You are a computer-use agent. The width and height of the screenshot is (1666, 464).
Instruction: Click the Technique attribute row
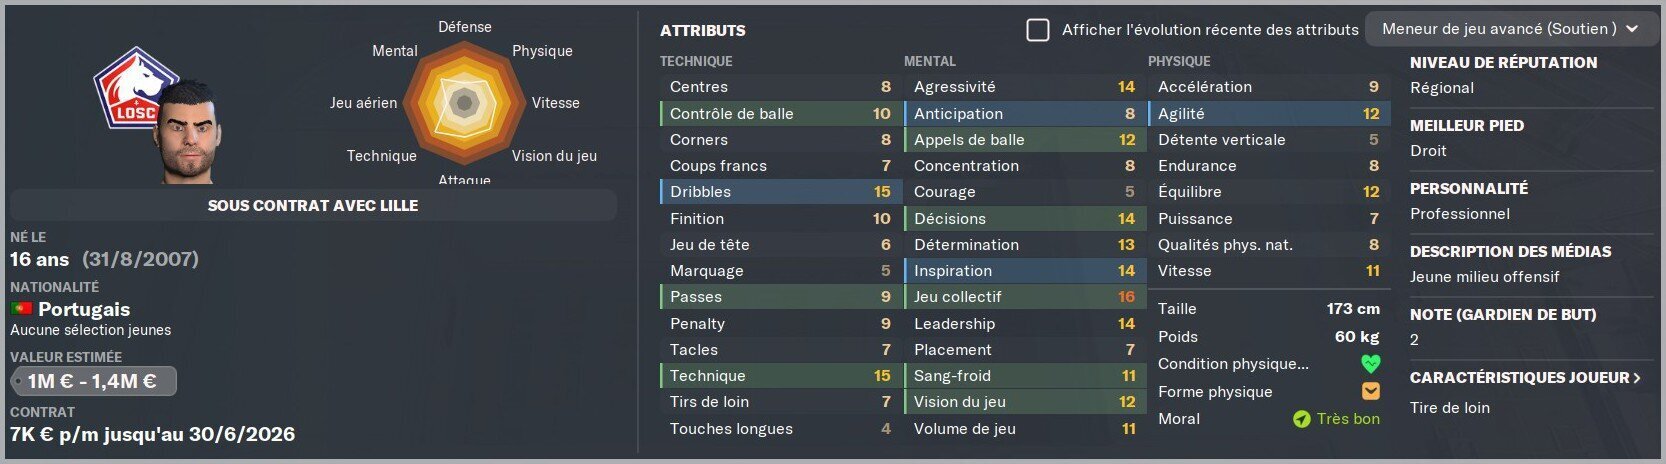[x=780, y=376]
